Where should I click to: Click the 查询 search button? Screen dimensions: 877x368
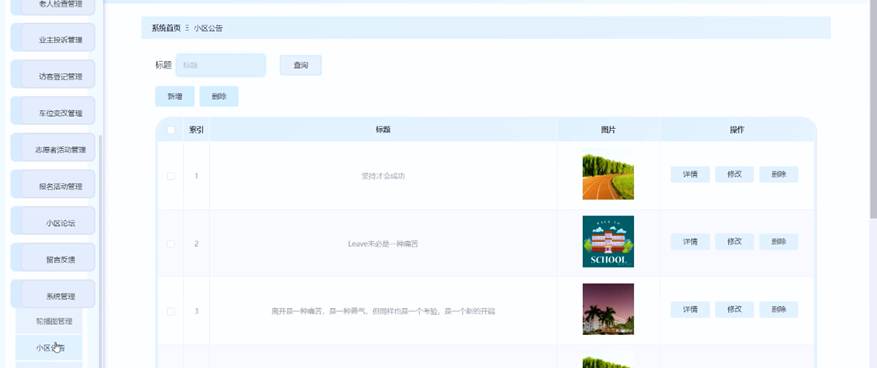301,65
